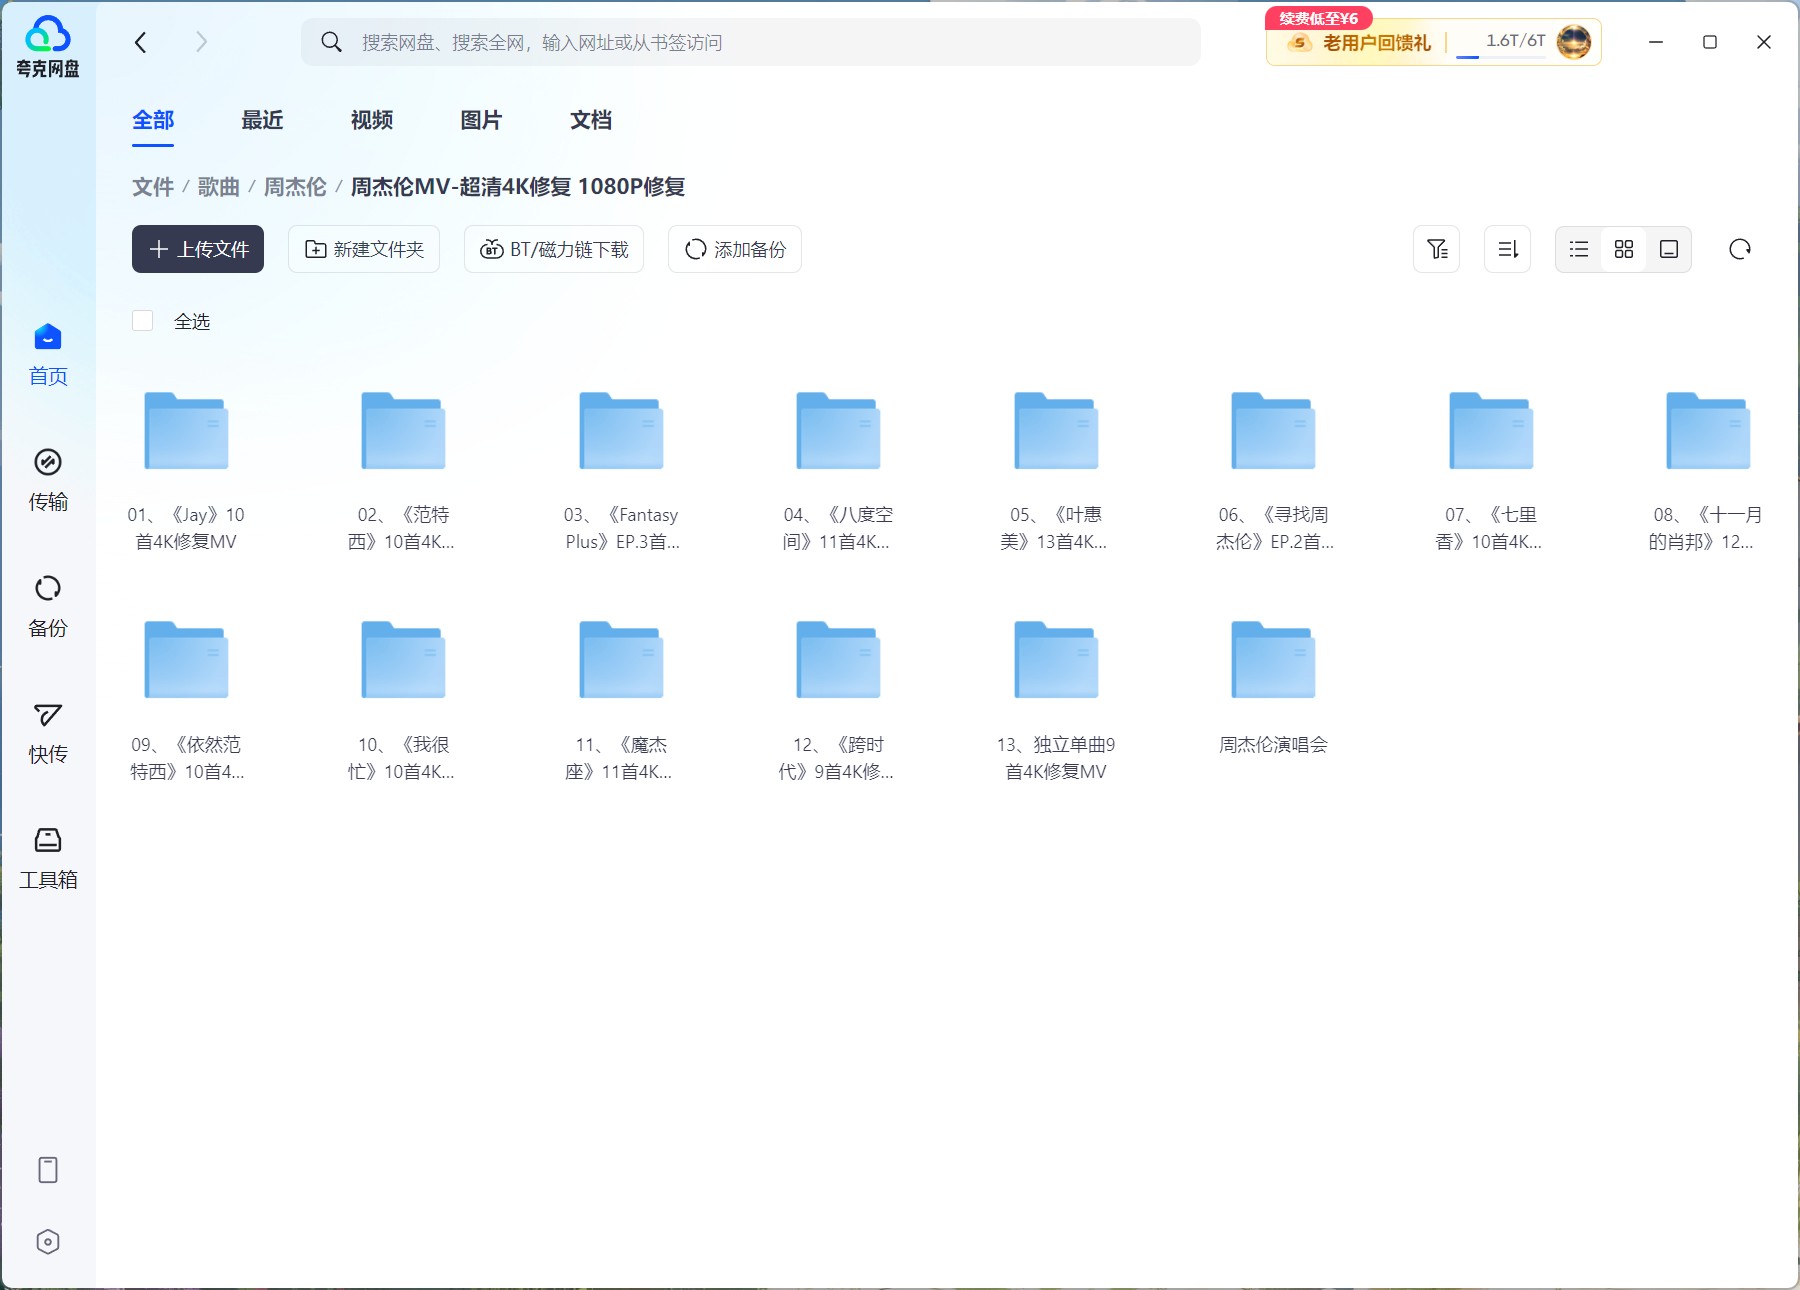Open folder 11《魔杰座》
The height and width of the screenshot is (1290, 1800).
[x=621, y=700]
